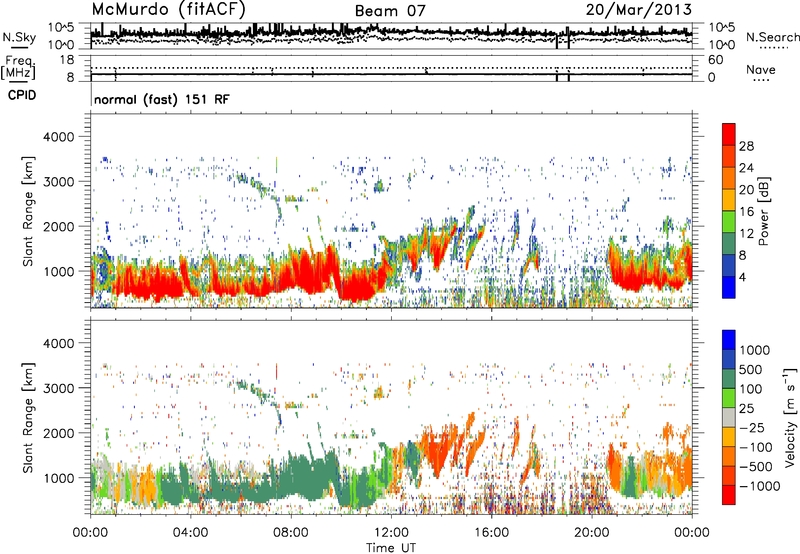Click the "McMurdo (fitACF)" plot title

169,10
